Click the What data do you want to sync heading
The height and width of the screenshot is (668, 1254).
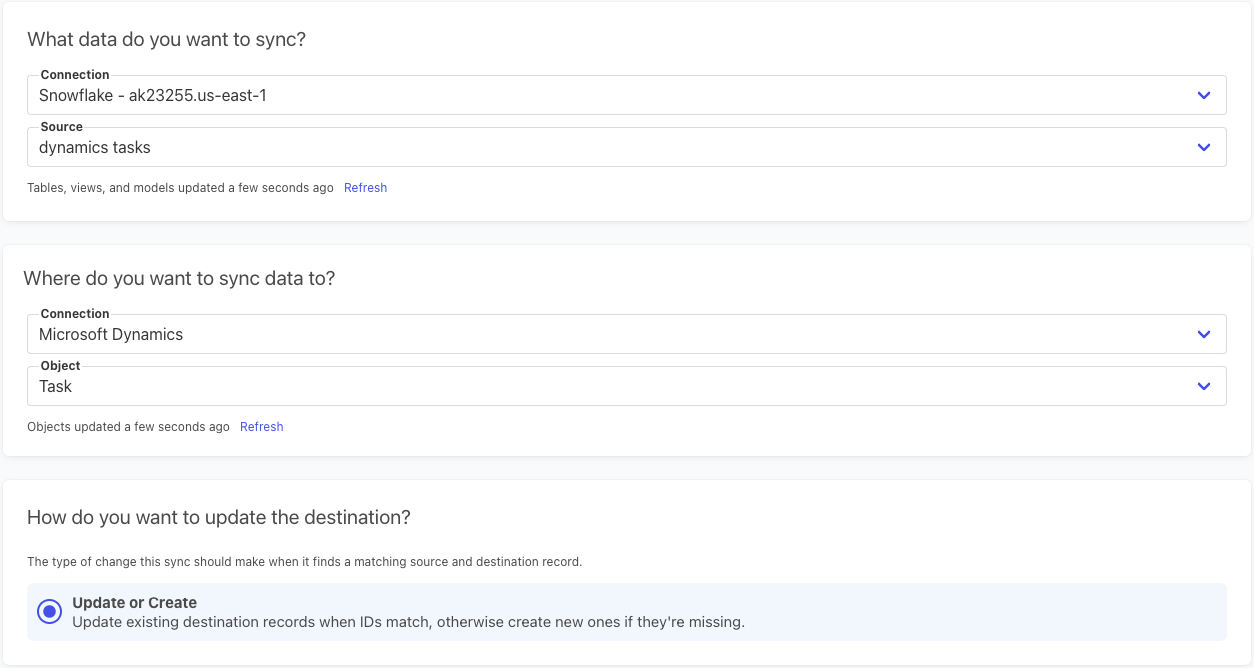click(x=166, y=40)
